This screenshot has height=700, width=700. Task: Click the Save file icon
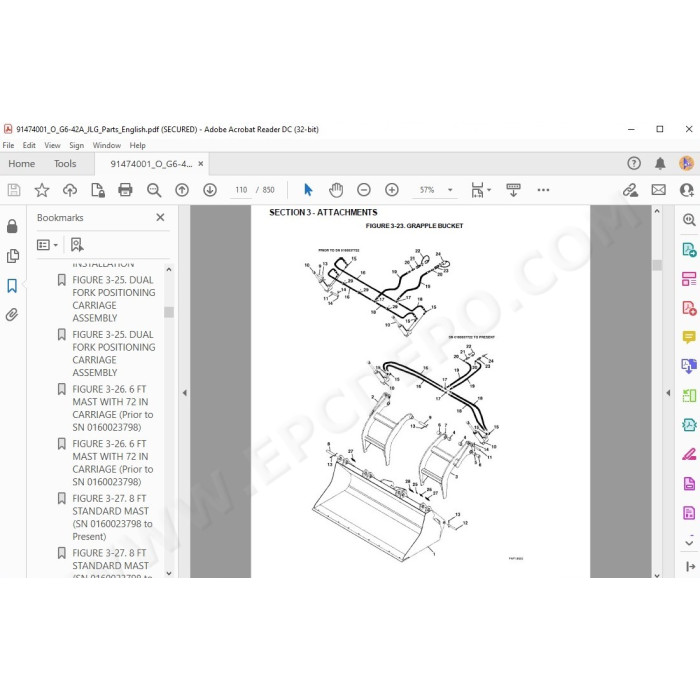pyautogui.click(x=14, y=190)
